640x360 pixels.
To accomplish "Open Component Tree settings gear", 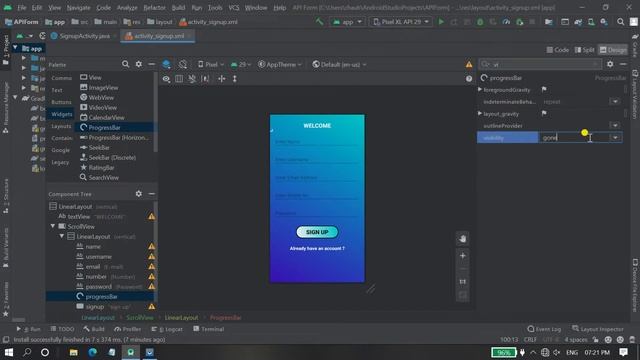I will [x=139, y=193].
